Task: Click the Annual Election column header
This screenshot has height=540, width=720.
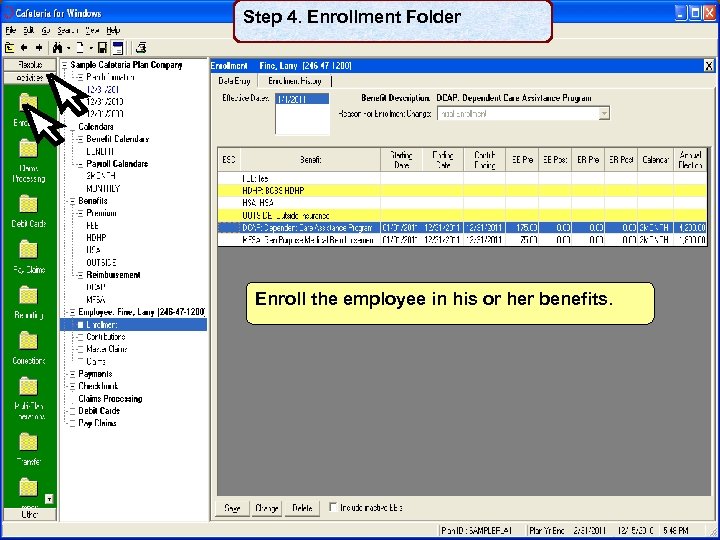Action: point(690,160)
